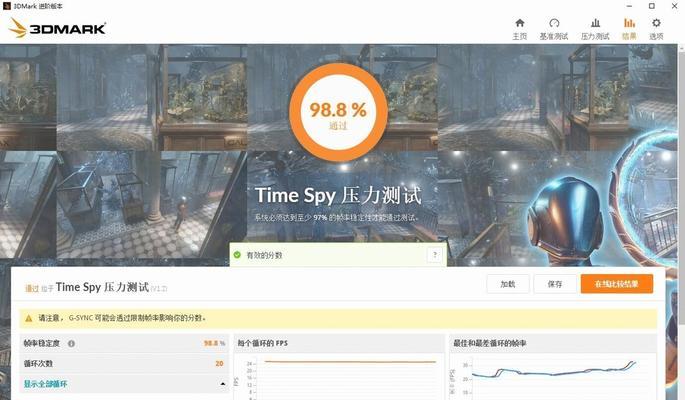The image size is (685, 400).
Task: Click the question mark help button
Action: click(x=435, y=255)
